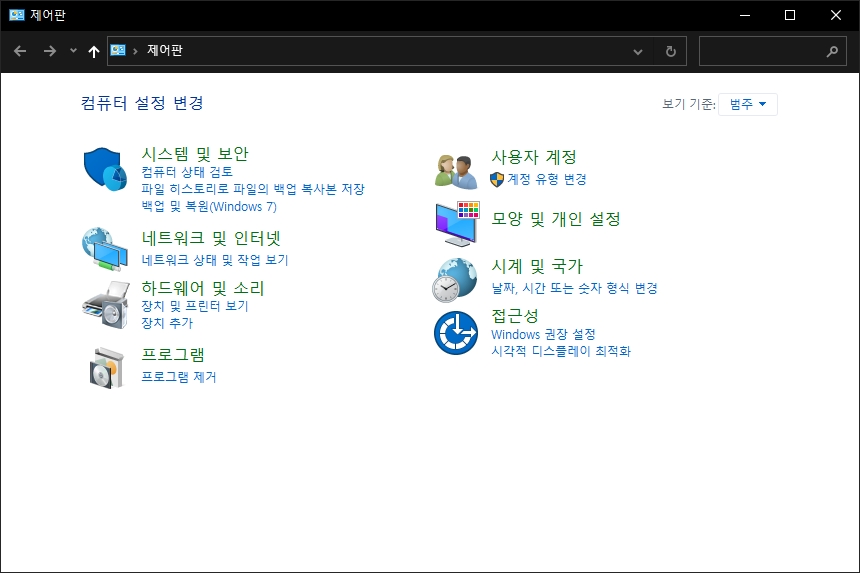Click the 제어판 breadcrumb in address bar
Screen dimensions: 860x573
click(x=165, y=50)
